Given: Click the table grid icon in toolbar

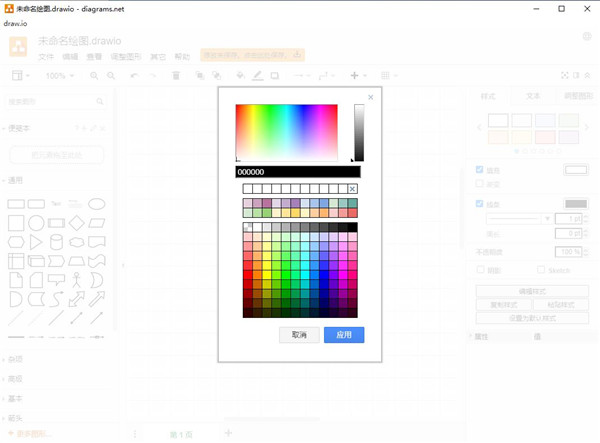Looking at the screenshot, I should coord(386,76).
